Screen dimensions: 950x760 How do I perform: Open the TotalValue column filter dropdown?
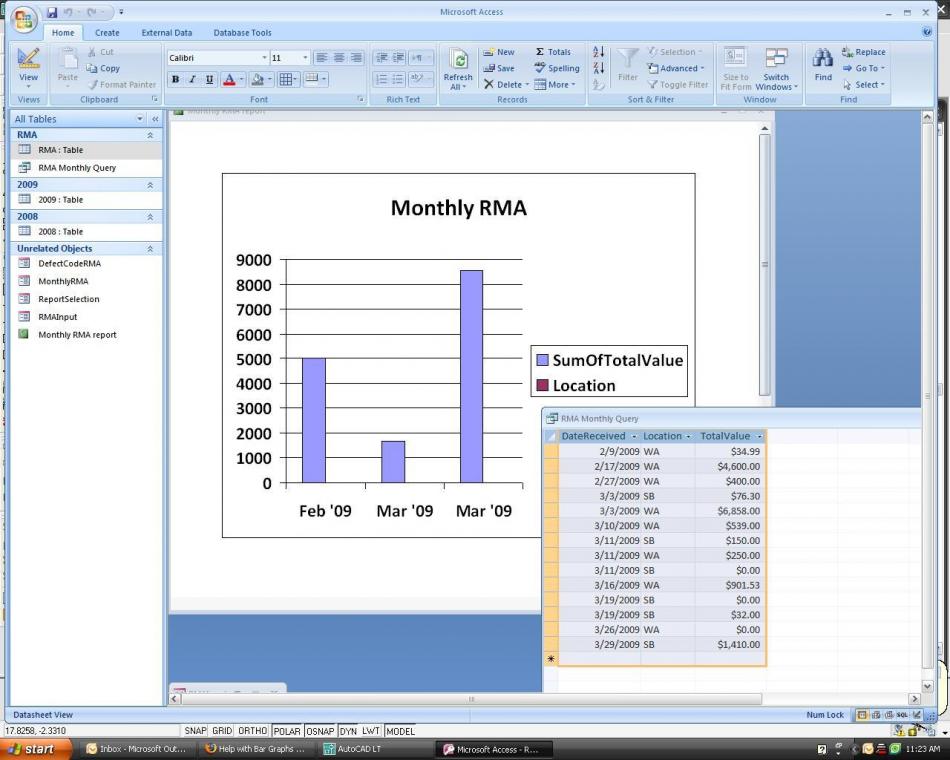[x=760, y=436]
